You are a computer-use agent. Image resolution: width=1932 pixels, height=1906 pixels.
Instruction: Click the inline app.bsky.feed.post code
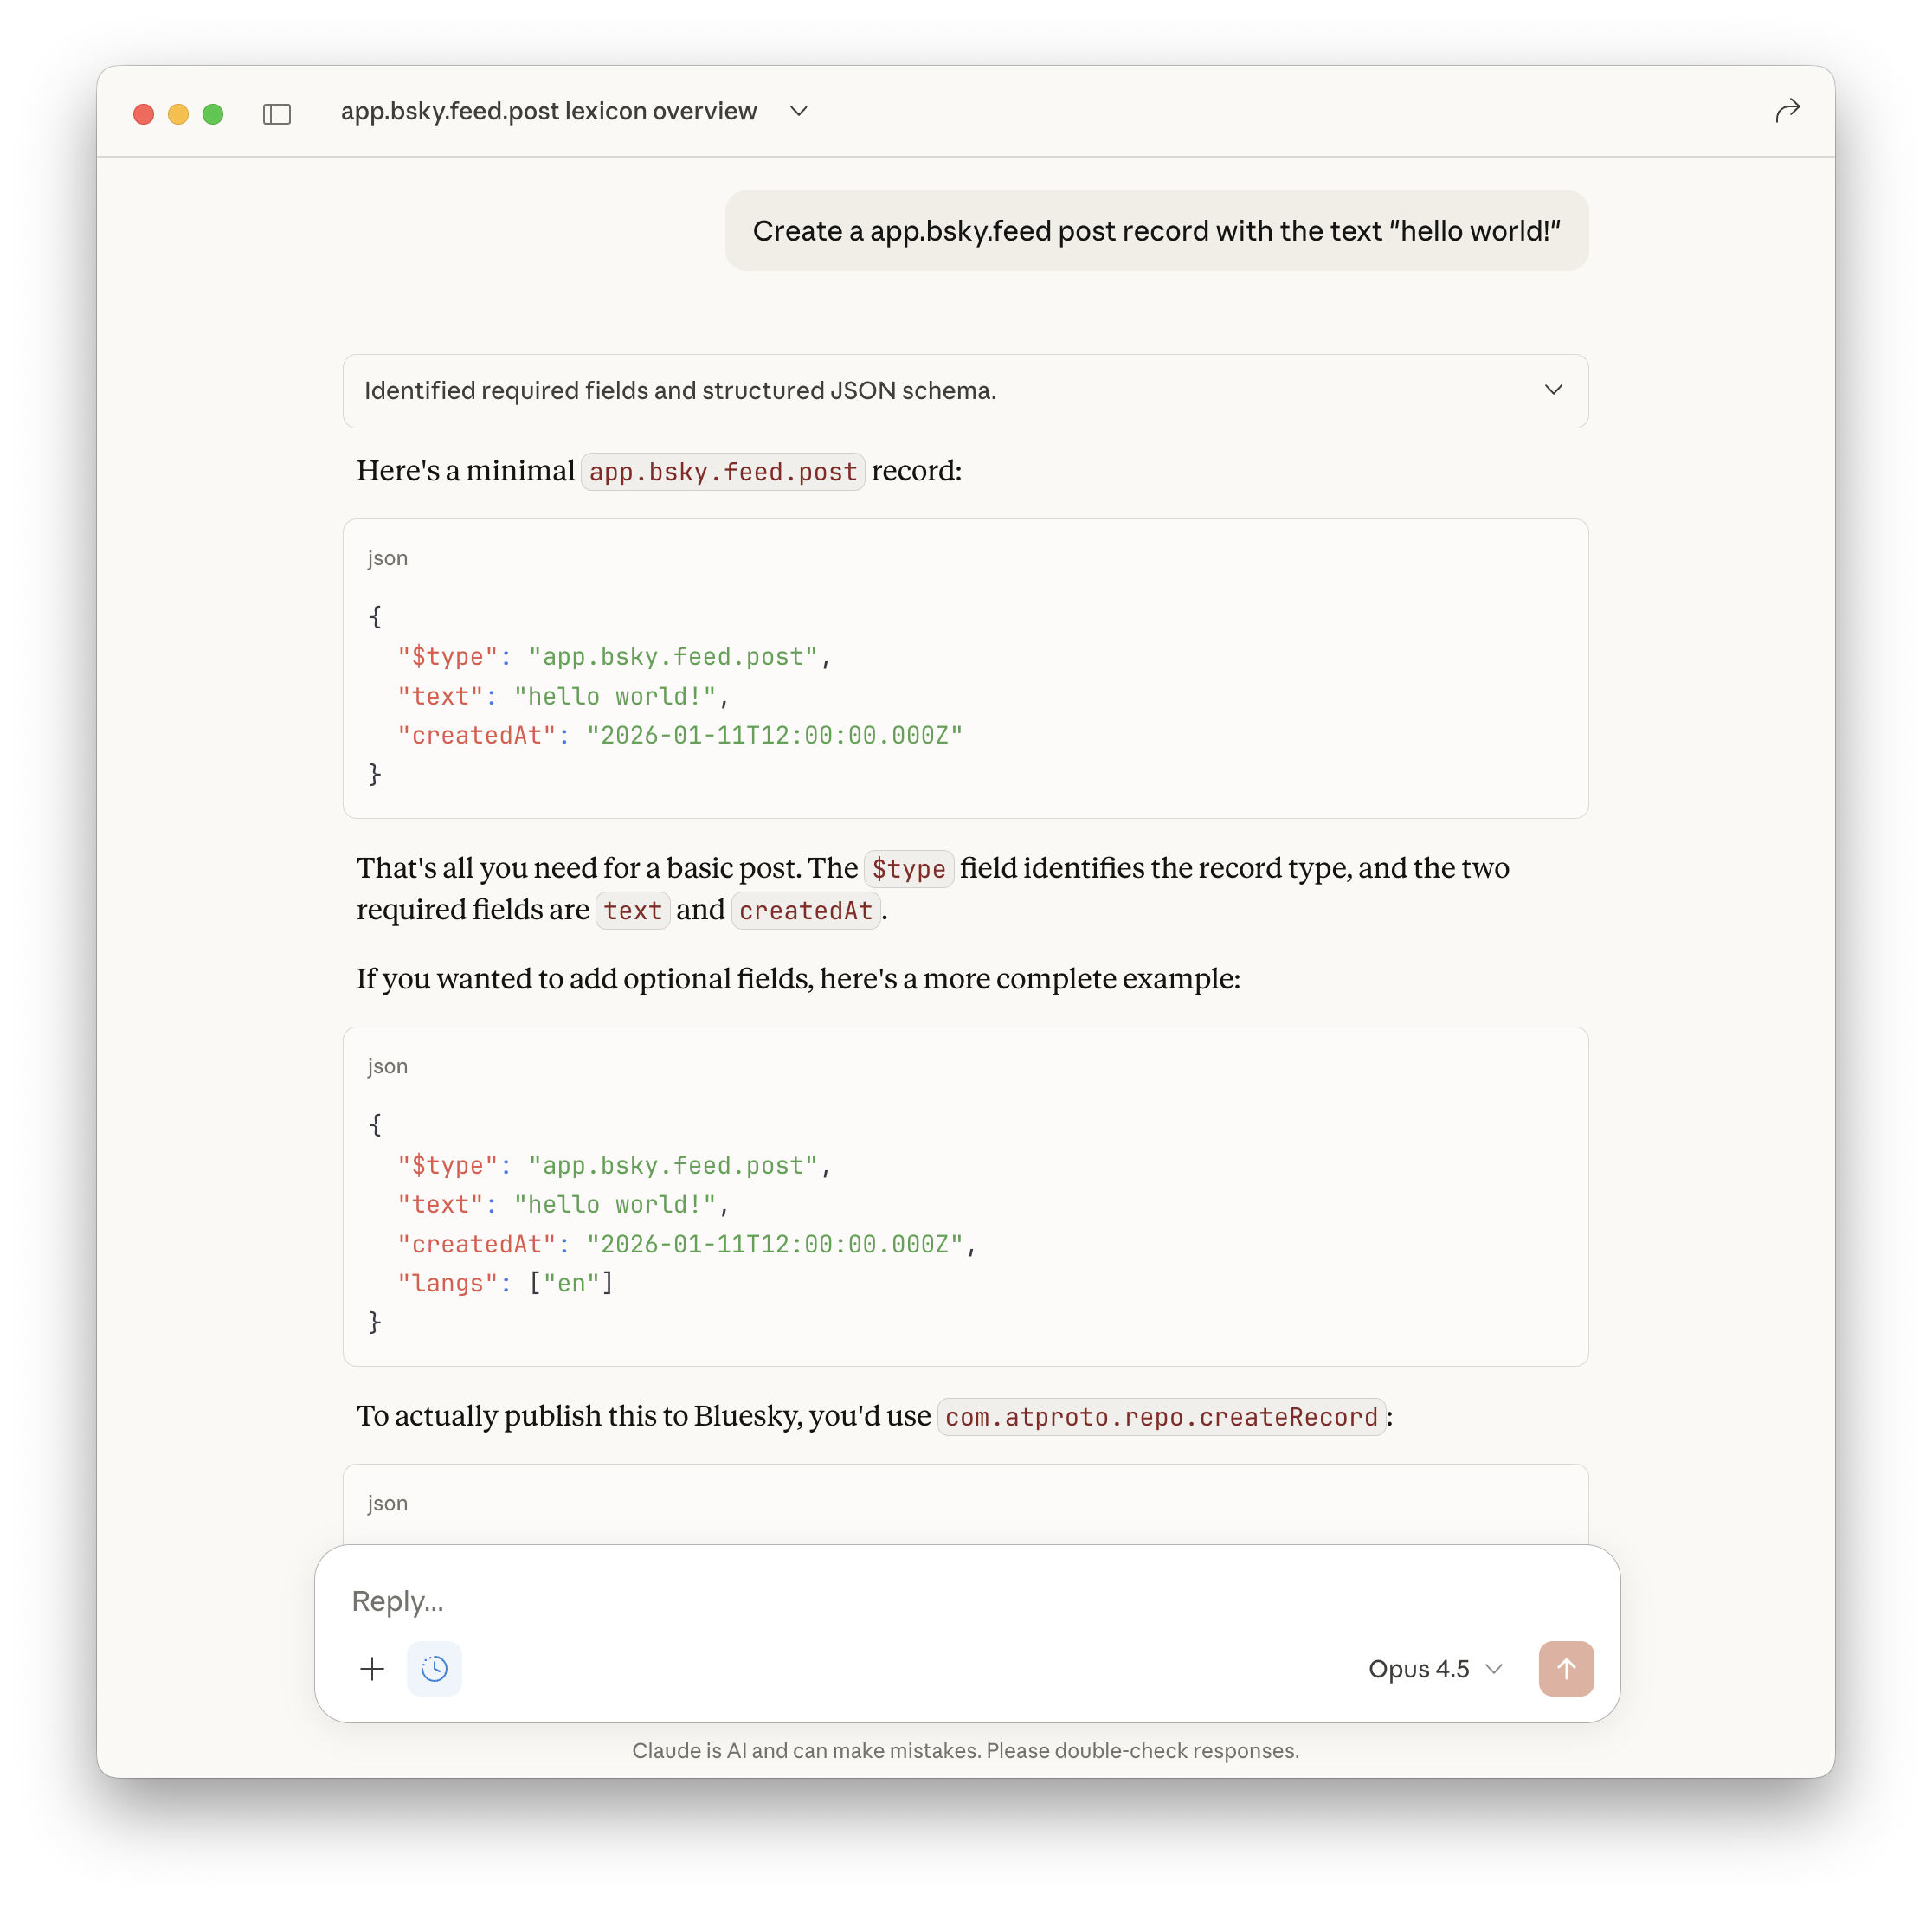click(722, 472)
